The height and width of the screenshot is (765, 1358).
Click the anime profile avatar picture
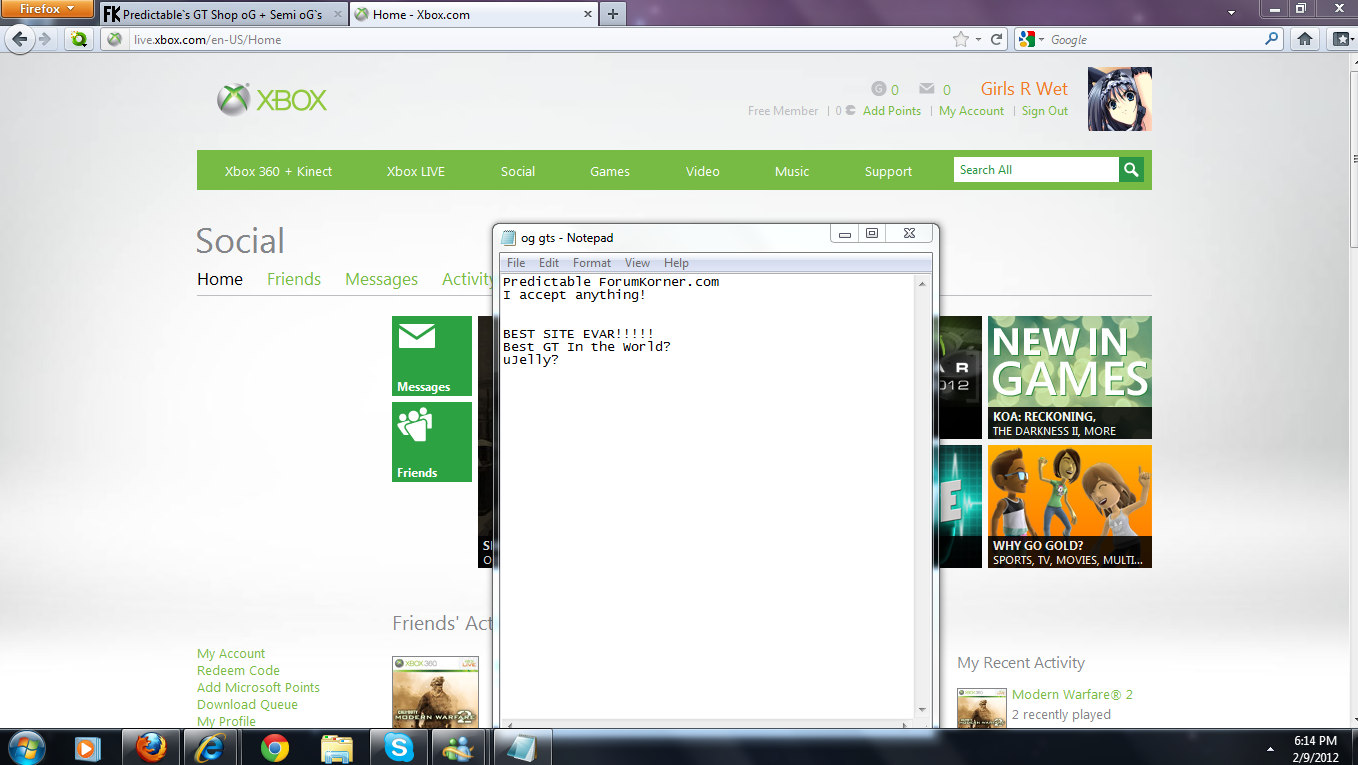[x=1120, y=99]
